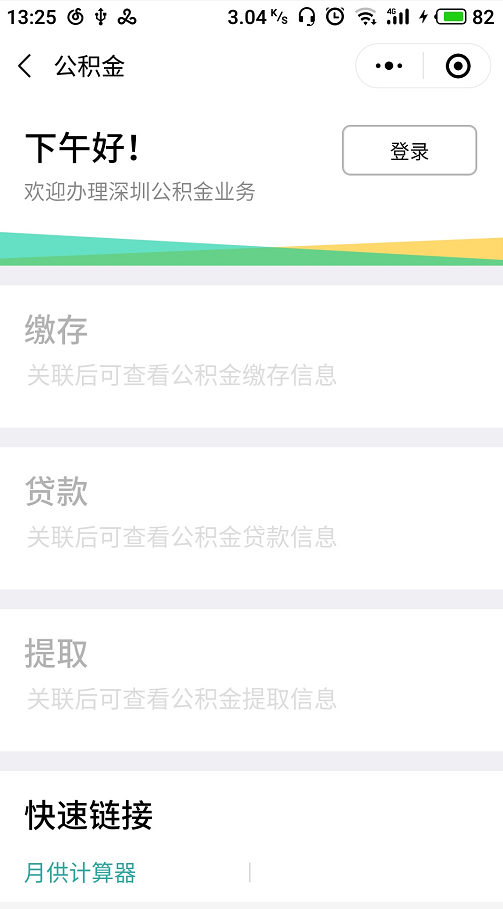Open the 贷款 loan section
Viewport: 503px width, 909px height.
point(252,518)
